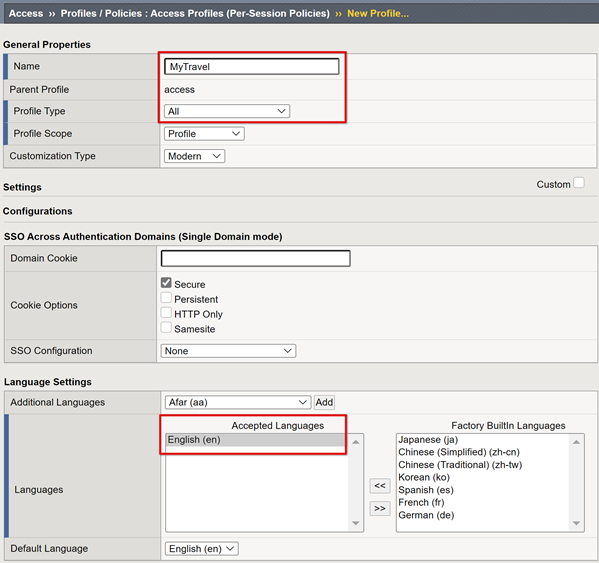Click Factory BuiltIn Languages scroll up arrow
The width and height of the screenshot is (599, 563).
[x=576, y=442]
